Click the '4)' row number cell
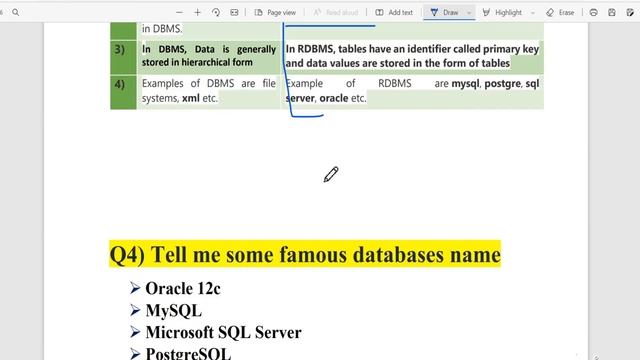This screenshot has height=360, width=640. pos(123,92)
